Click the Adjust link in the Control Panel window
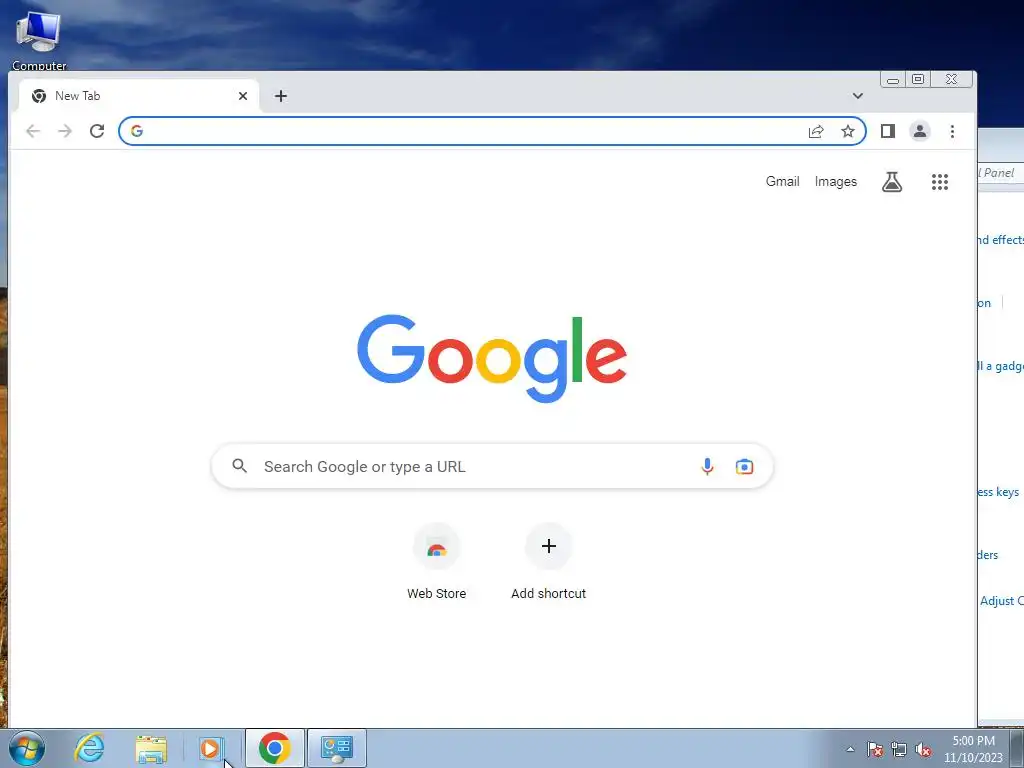 1001,601
